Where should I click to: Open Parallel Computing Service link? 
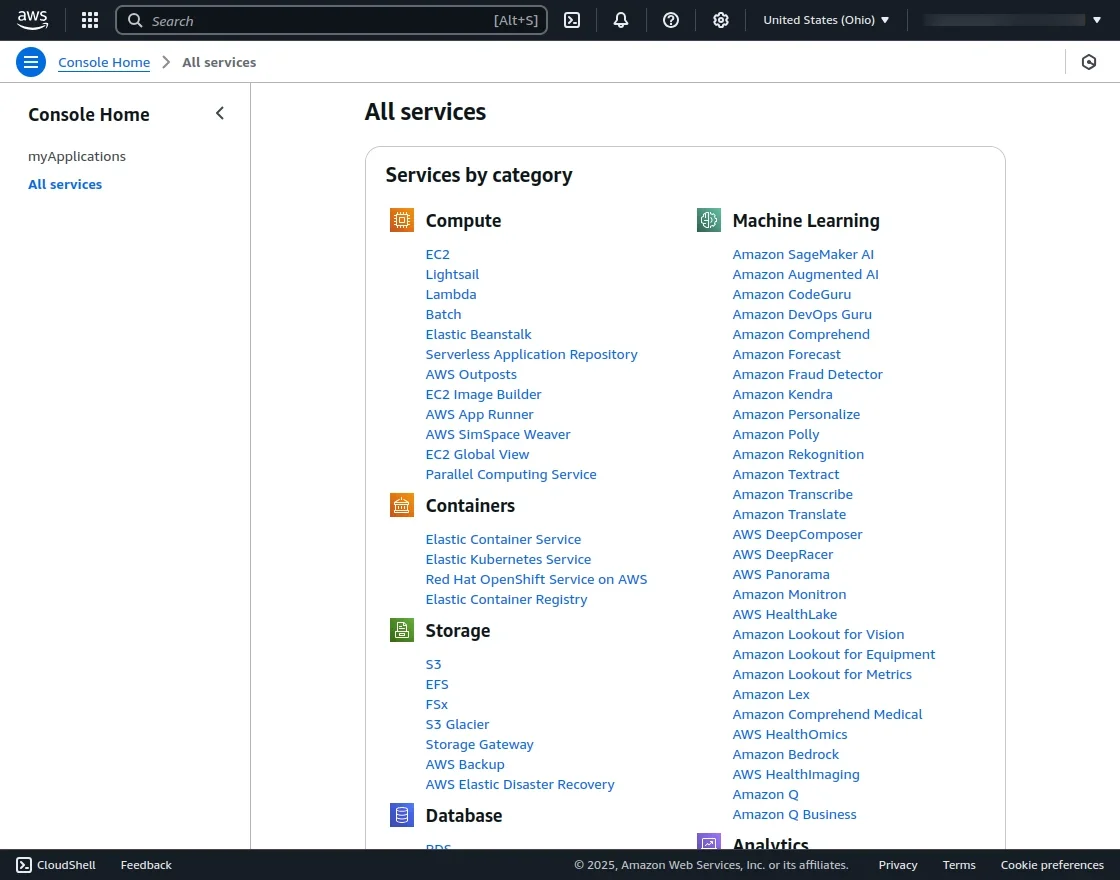click(x=511, y=474)
